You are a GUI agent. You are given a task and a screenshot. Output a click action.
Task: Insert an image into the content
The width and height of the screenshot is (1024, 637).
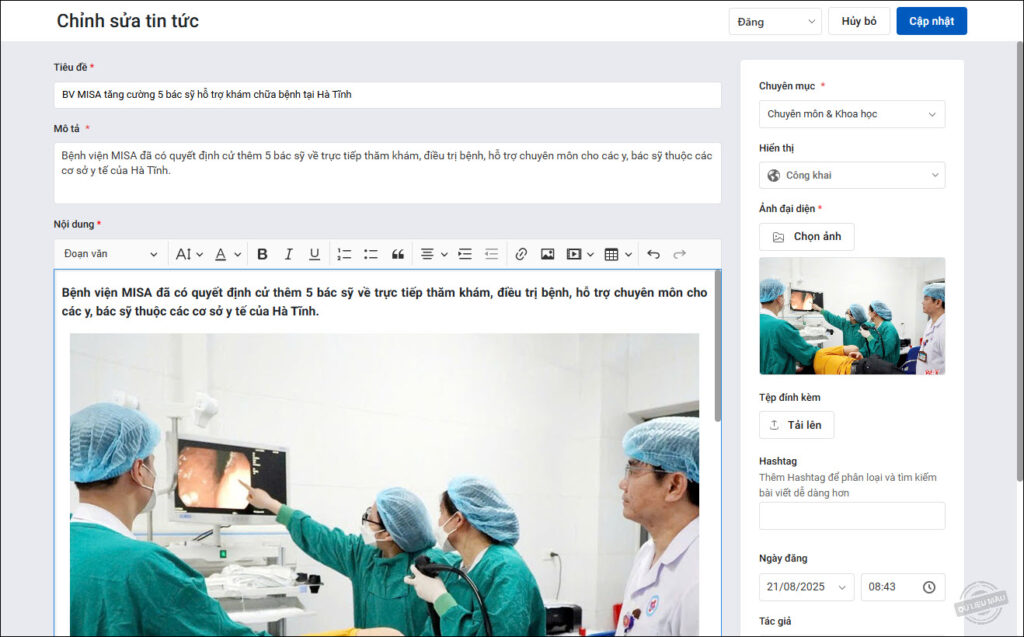547,254
